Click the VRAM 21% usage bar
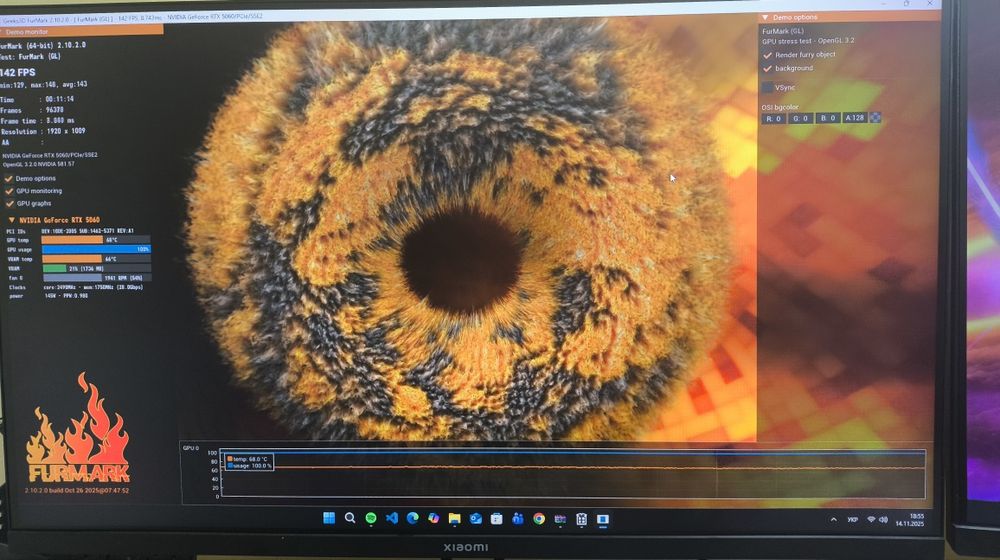The image size is (1000, 560). click(96, 269)
